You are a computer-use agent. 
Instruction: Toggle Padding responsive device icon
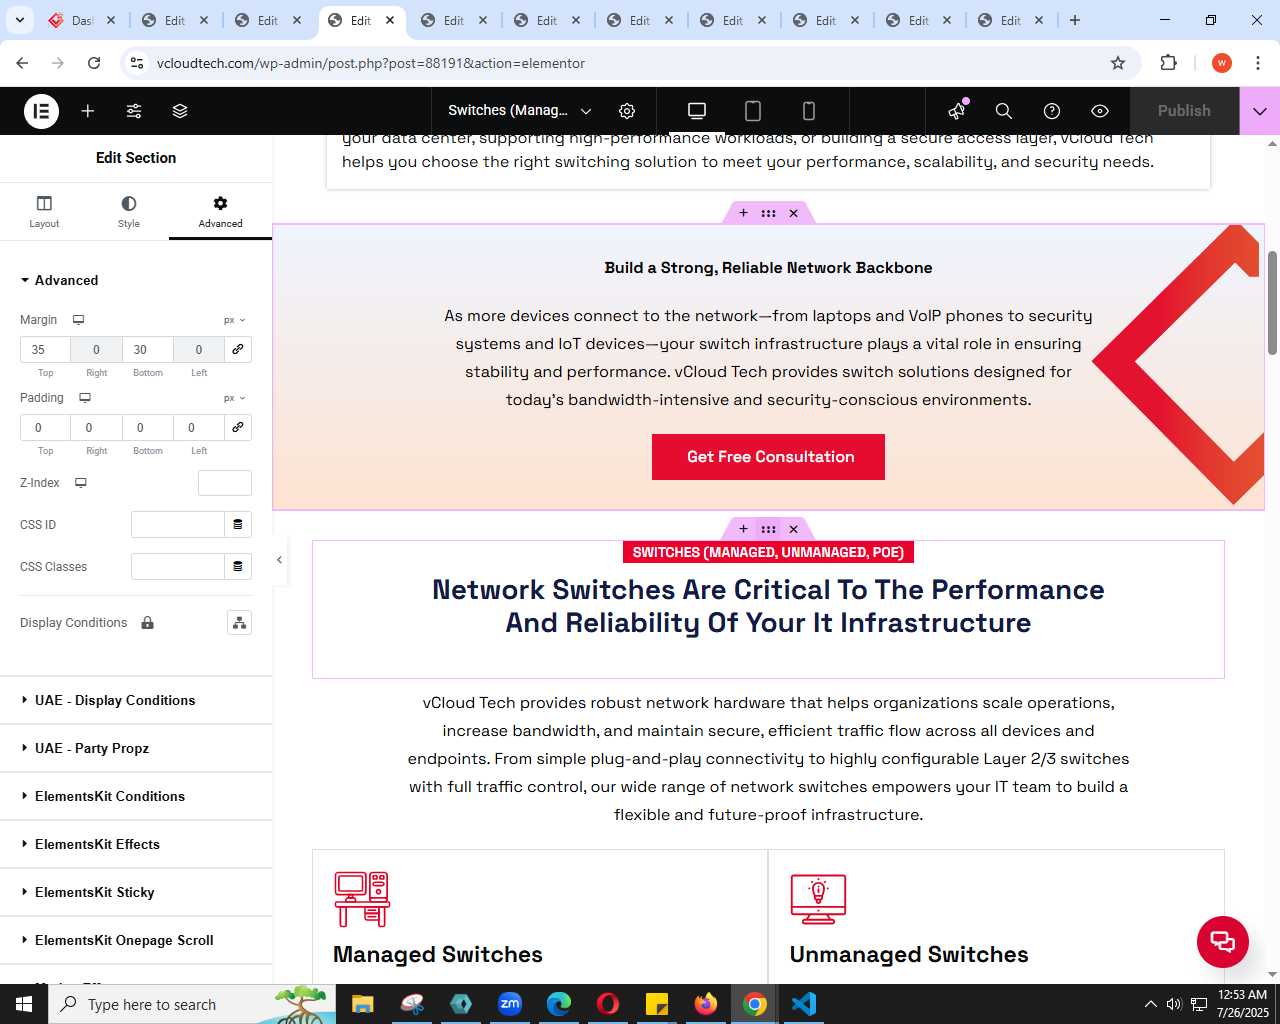coord(85,398)
